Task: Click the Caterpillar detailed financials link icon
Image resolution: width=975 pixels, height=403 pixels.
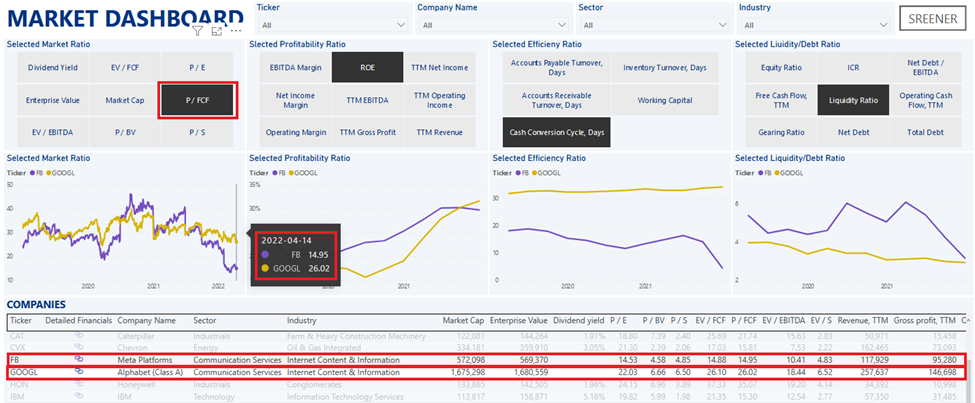Action: click(78, 335)
